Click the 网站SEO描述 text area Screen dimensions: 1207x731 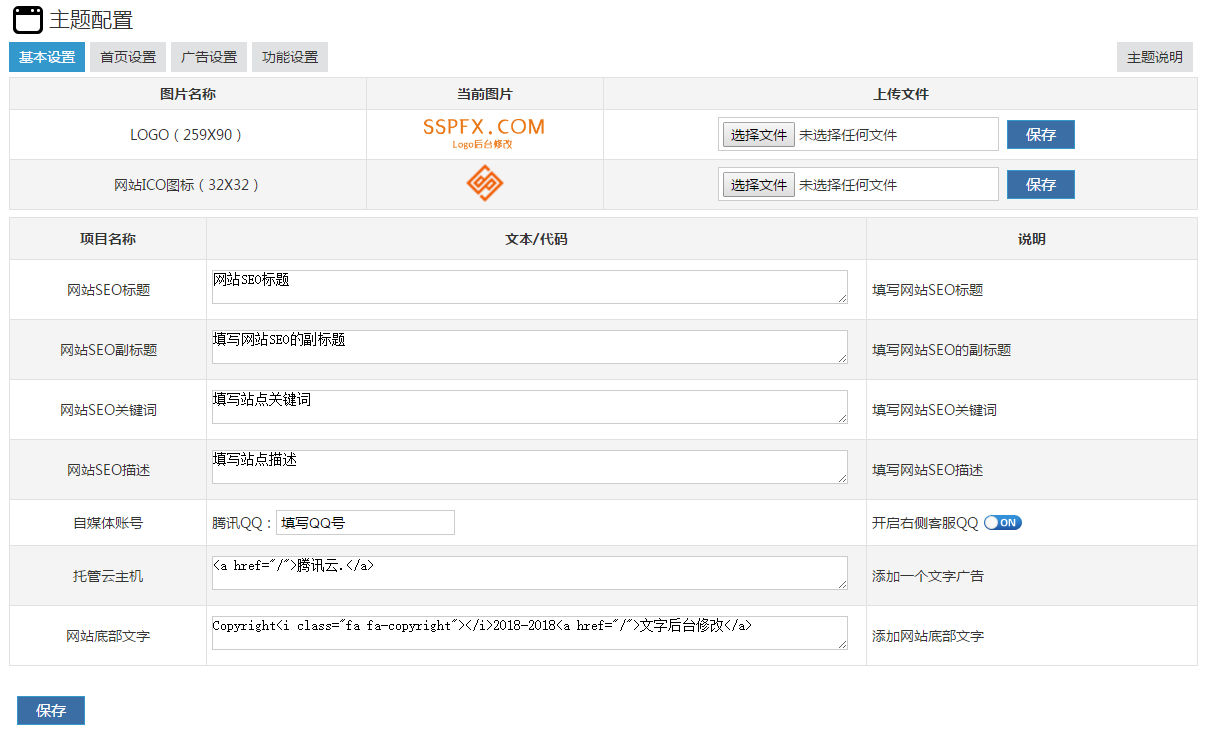click(529, 467)
